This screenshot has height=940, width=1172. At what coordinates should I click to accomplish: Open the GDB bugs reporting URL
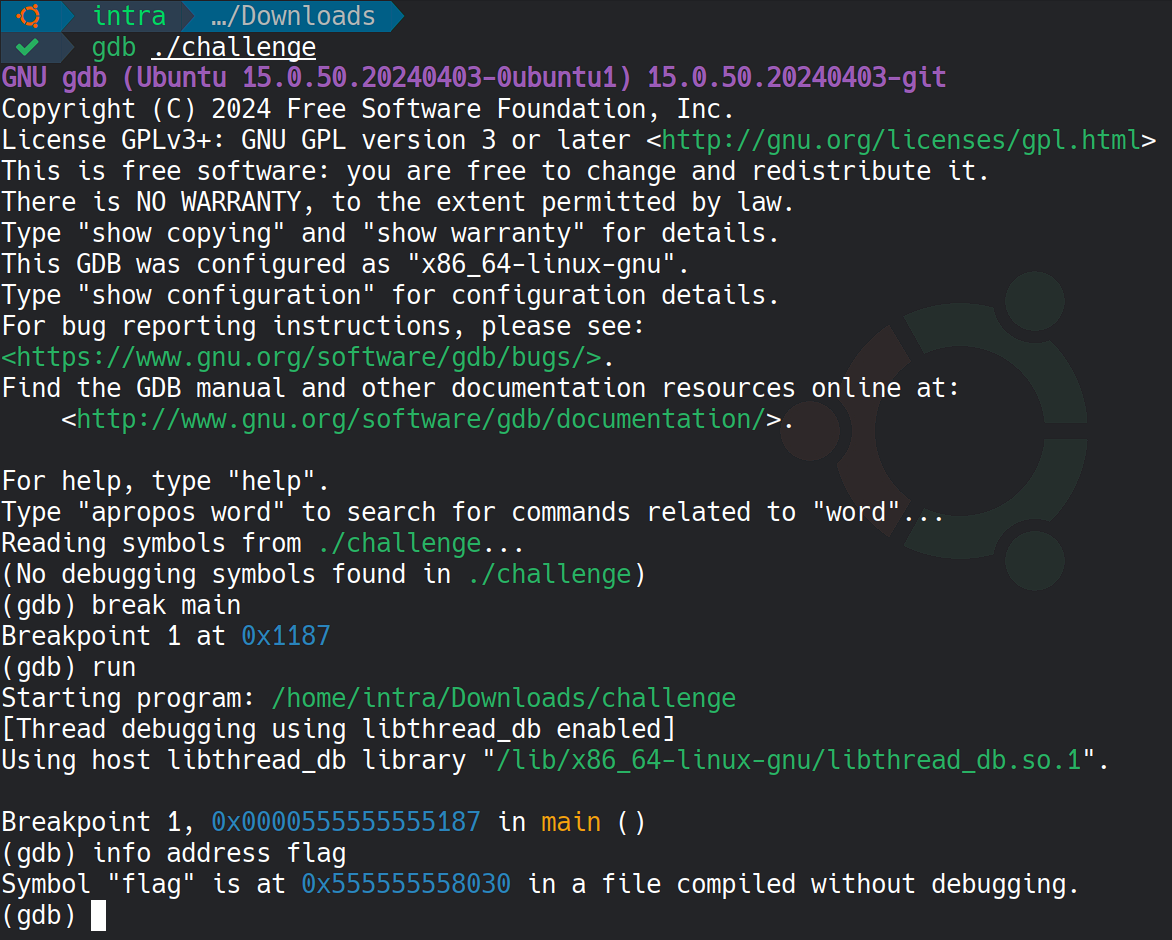pyautogui.click(x=300, y=357)
